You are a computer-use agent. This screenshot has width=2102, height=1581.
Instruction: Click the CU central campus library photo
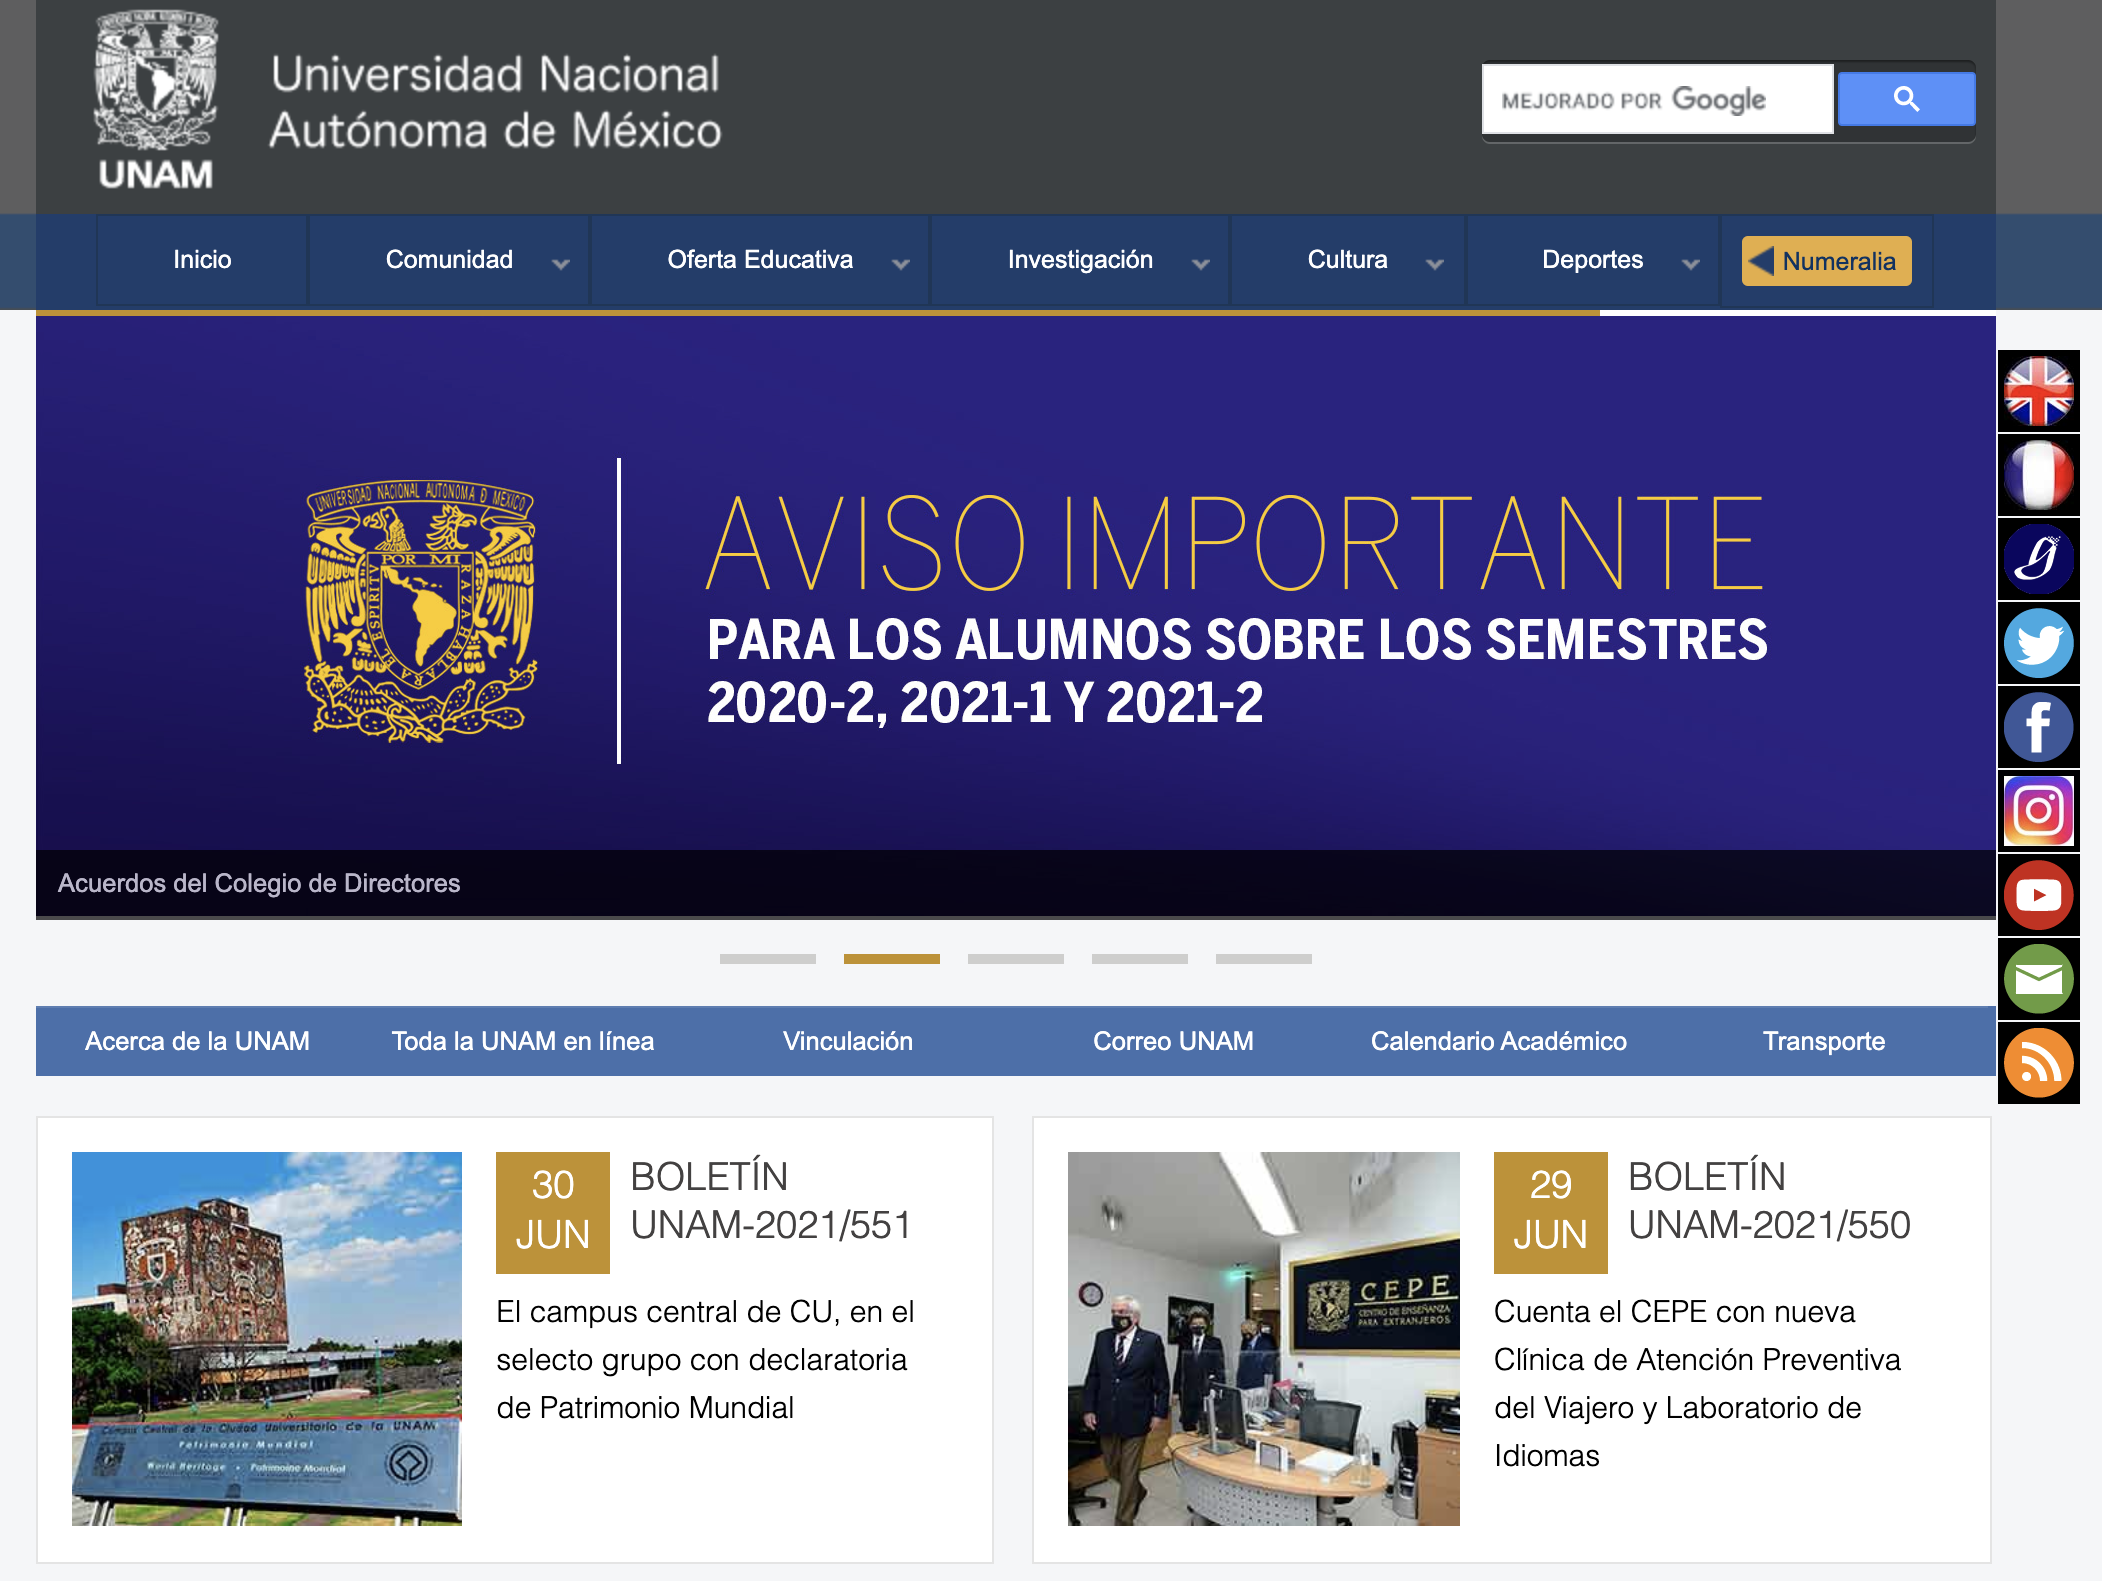pyautogui.click(x=267, y=1338)
